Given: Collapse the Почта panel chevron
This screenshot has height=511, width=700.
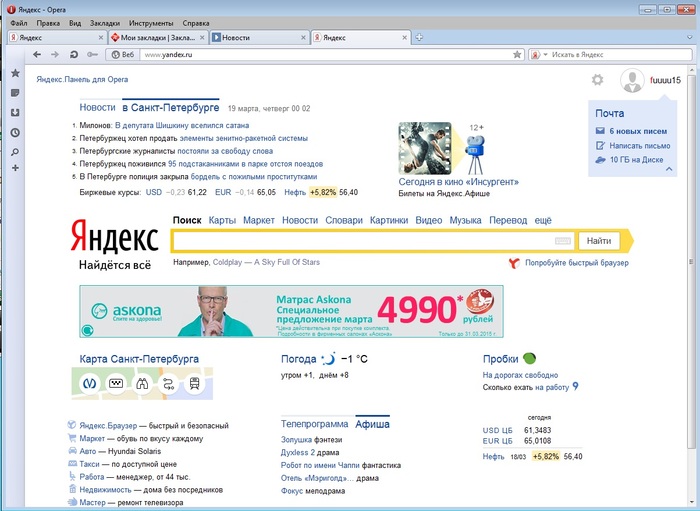Looking at the screenshot, I should 669,169.
